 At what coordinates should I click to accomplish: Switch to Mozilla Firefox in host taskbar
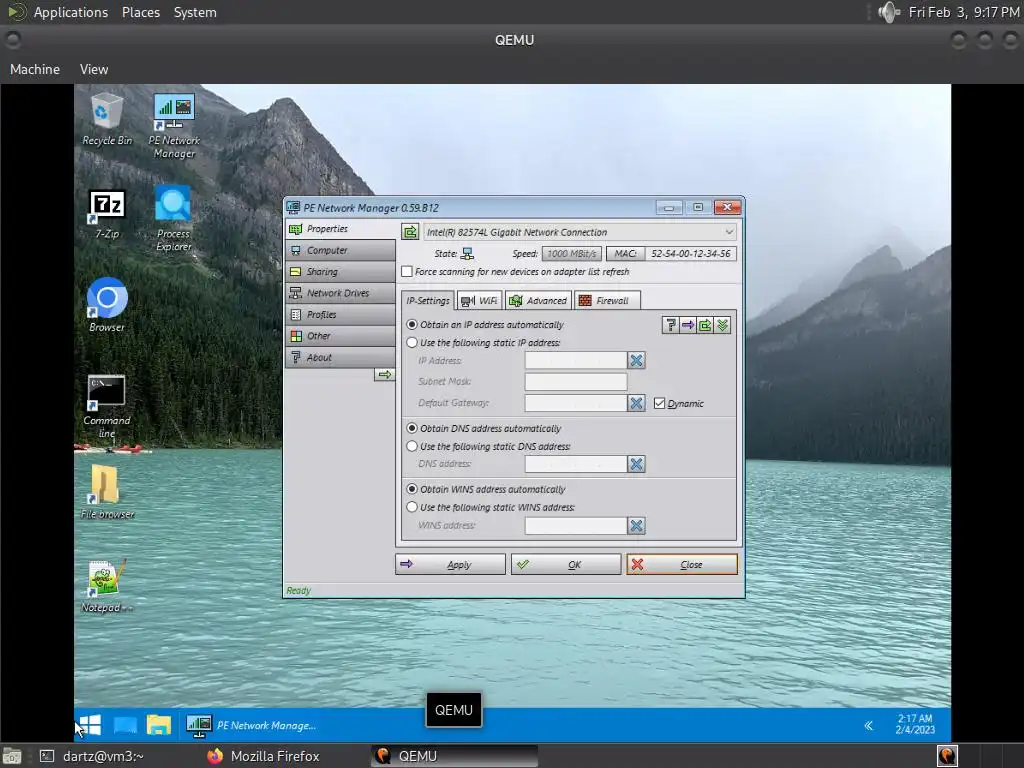[x=263, y=756]
